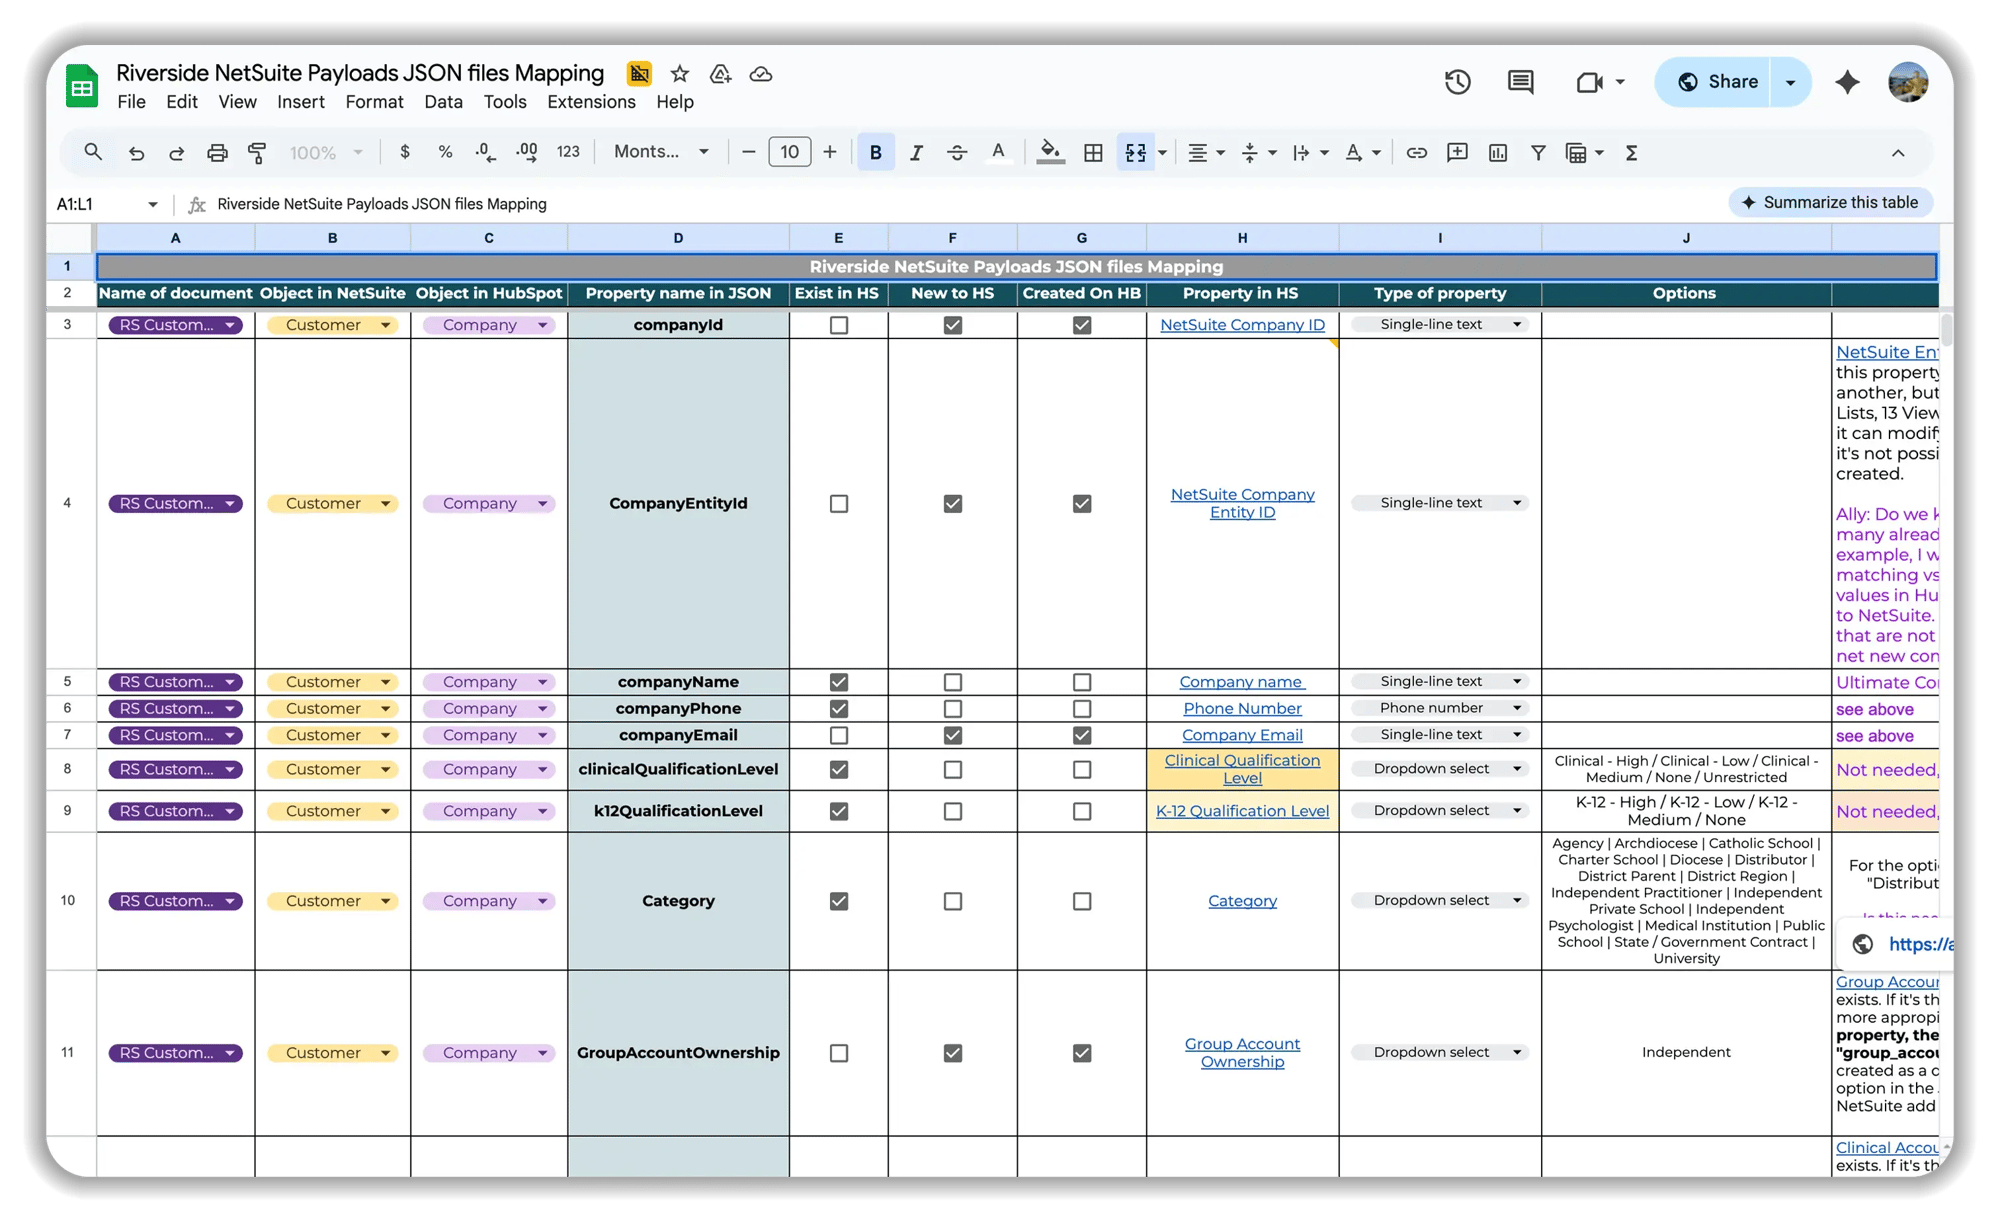Open the Data menu
This screenshot has width=2000, height=1229.
pos(443,102)
